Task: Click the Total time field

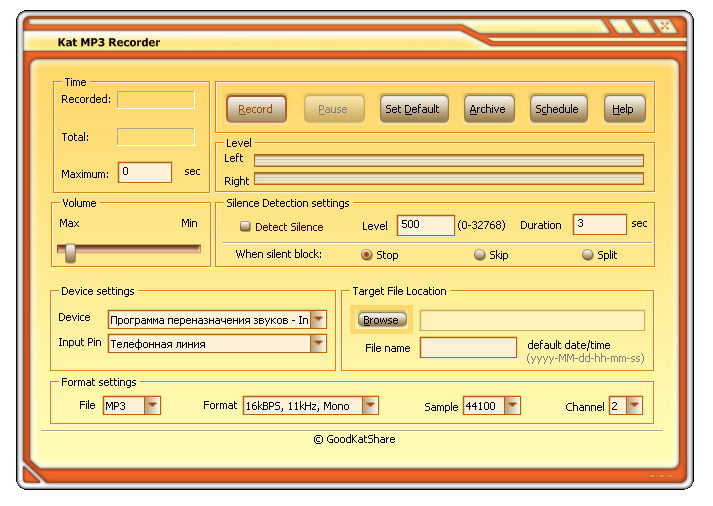Action: click(x=156, y=137)
